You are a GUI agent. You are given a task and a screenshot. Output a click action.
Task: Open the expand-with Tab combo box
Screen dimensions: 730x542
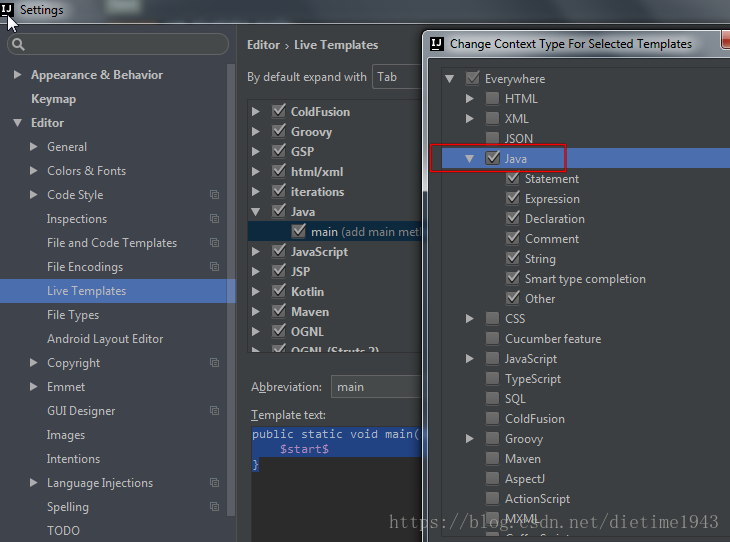coord(396,77)
